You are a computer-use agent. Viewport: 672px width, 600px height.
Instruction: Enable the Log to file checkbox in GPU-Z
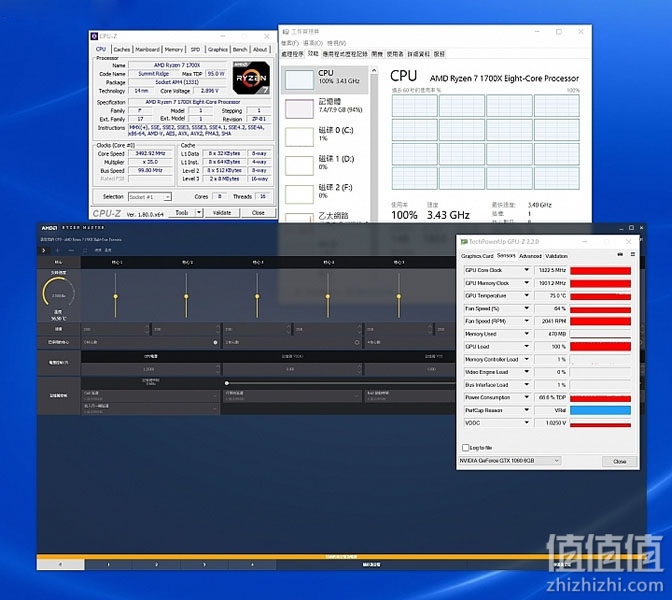[x=465, y=447]
